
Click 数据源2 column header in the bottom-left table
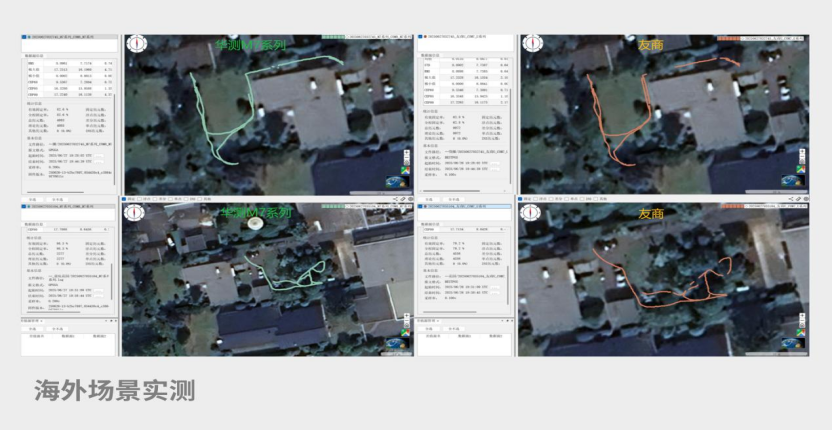99,336
